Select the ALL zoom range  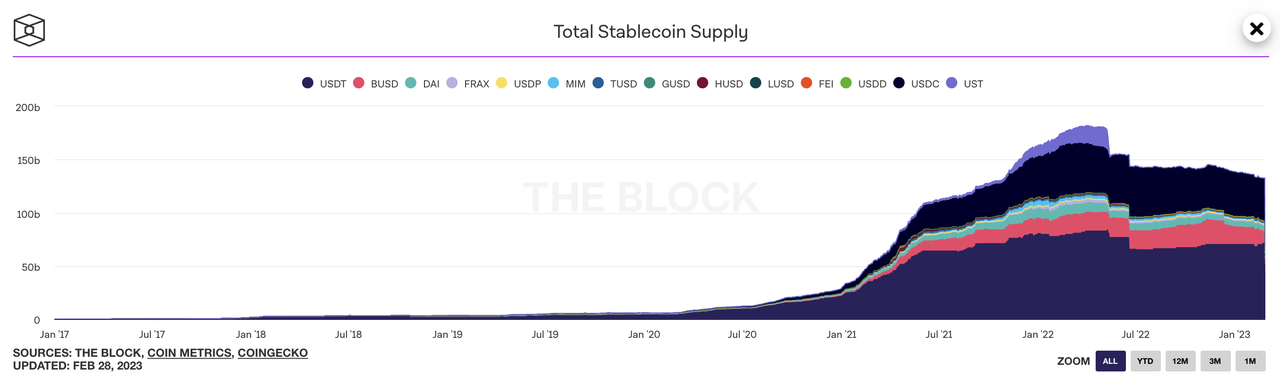(x=1110, y=361)
